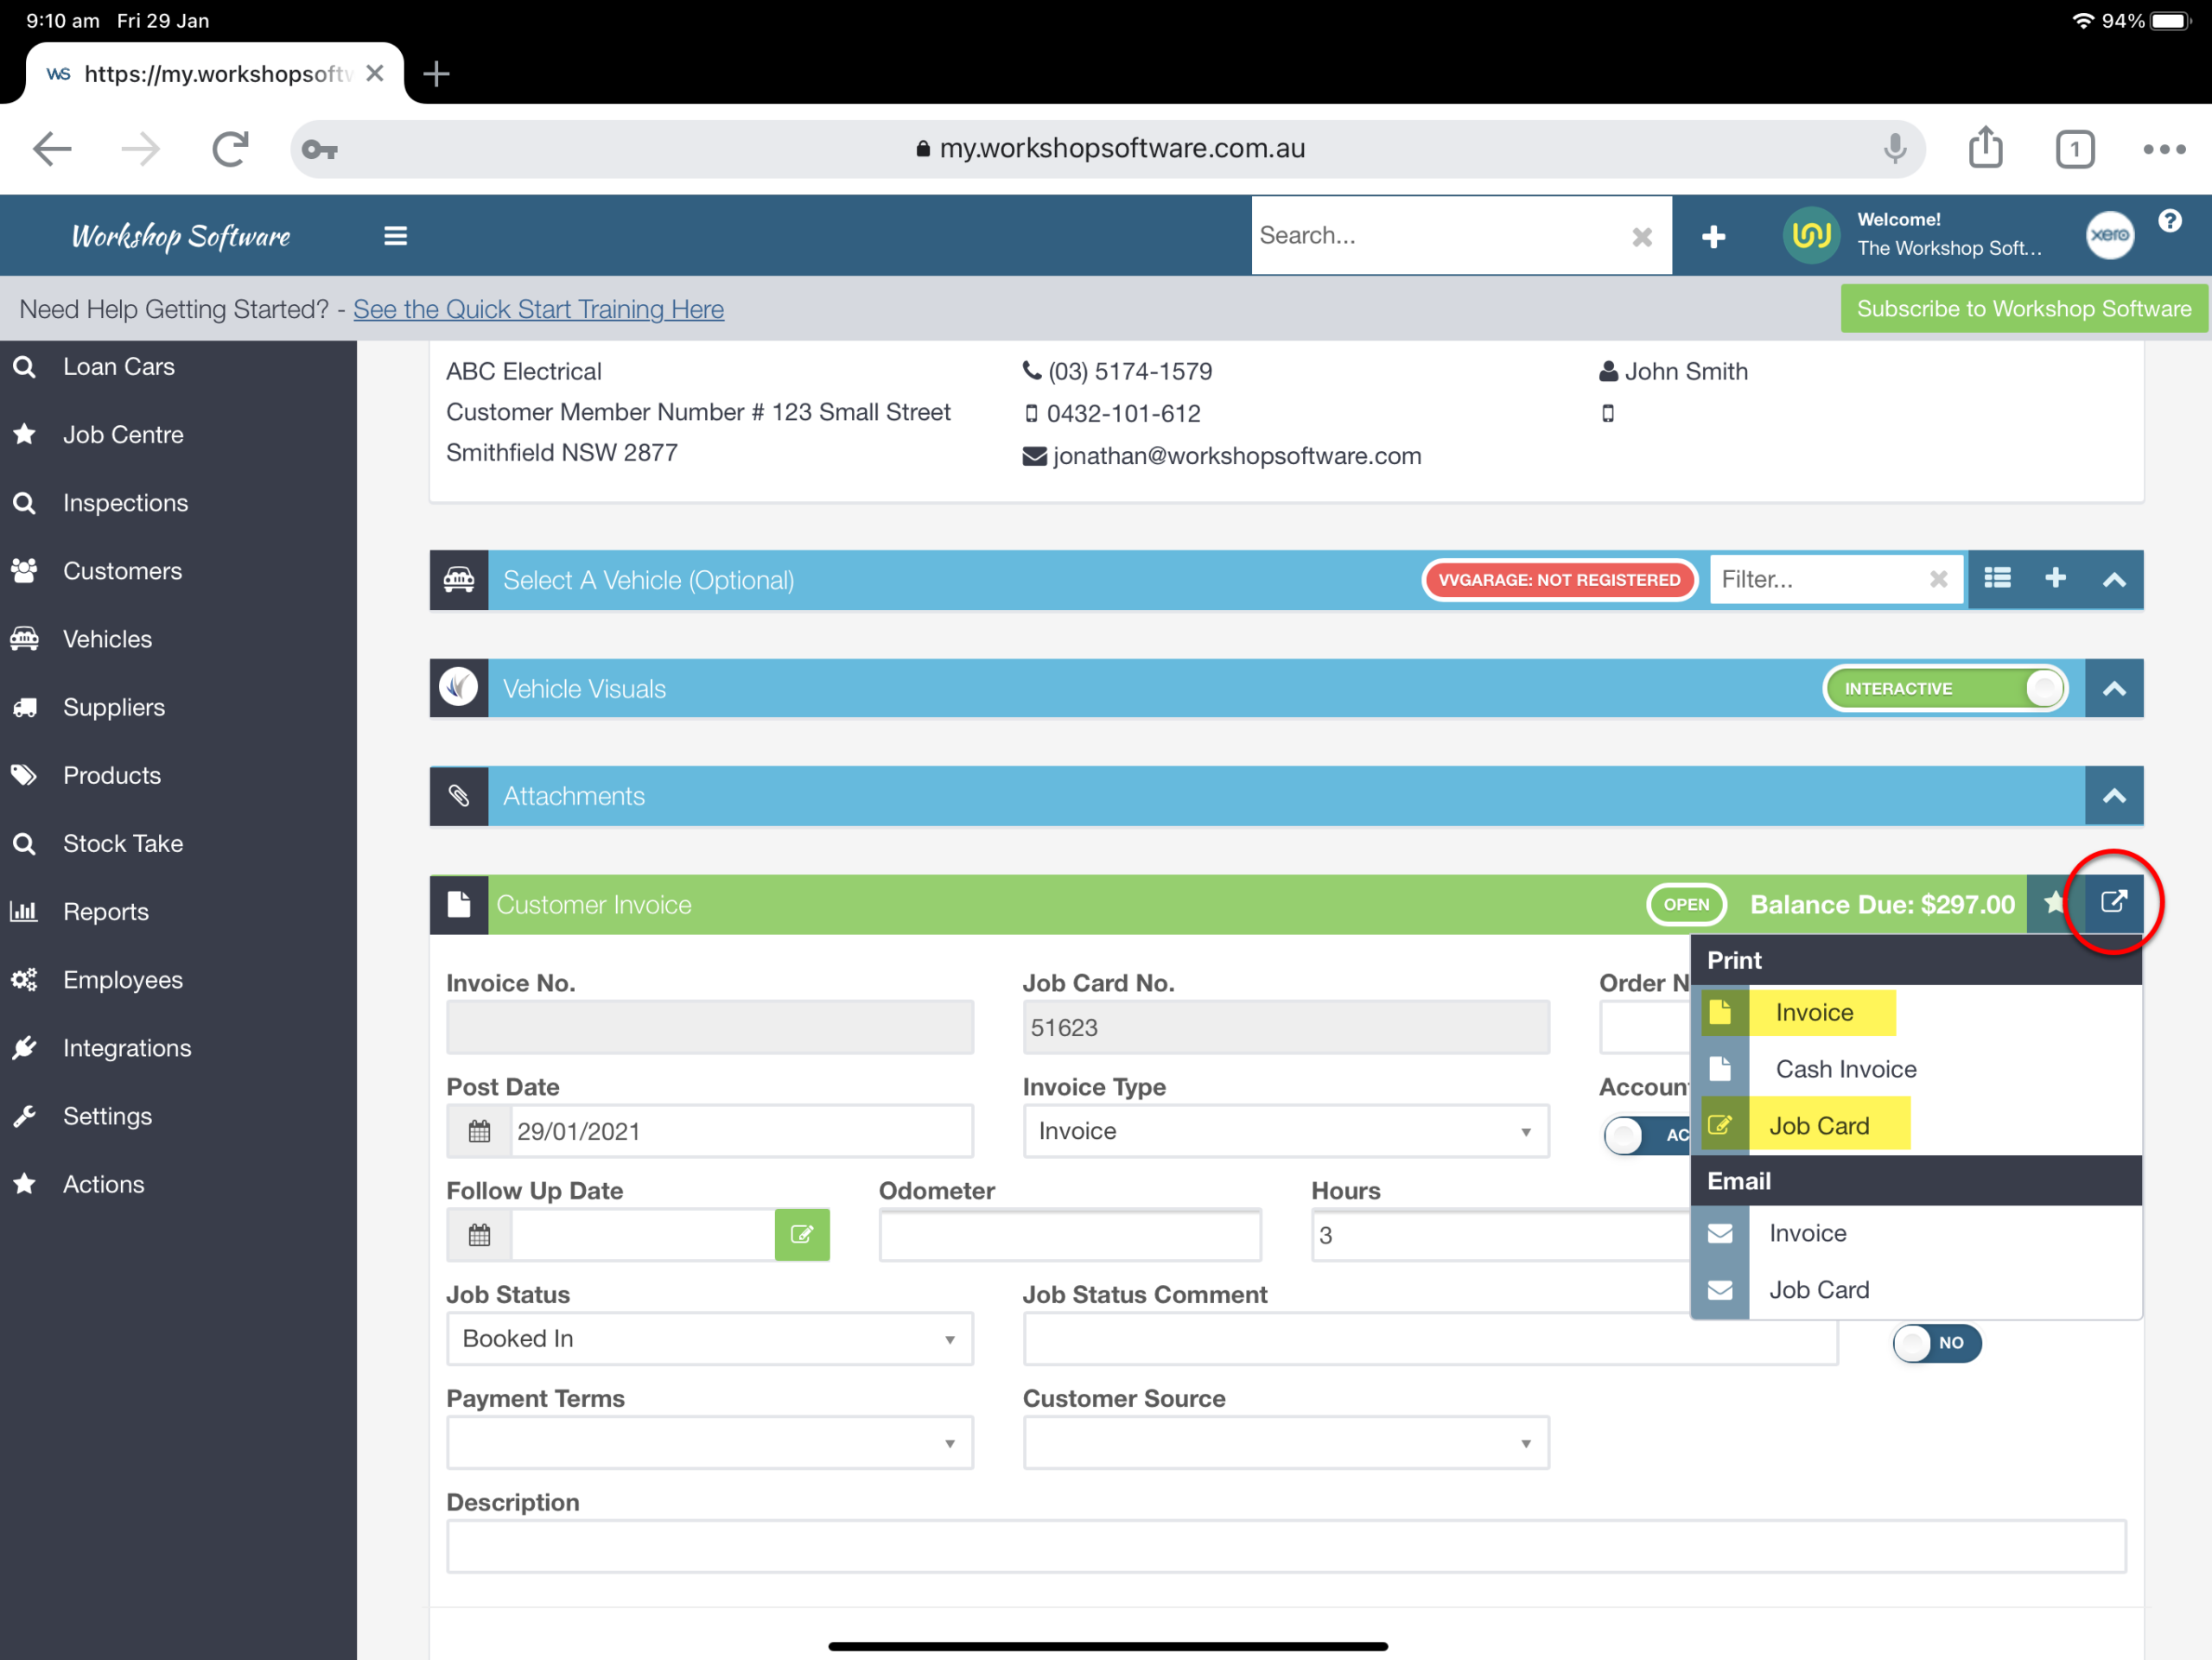Click the star icon on Customer Invoice

click(2053, 903)
